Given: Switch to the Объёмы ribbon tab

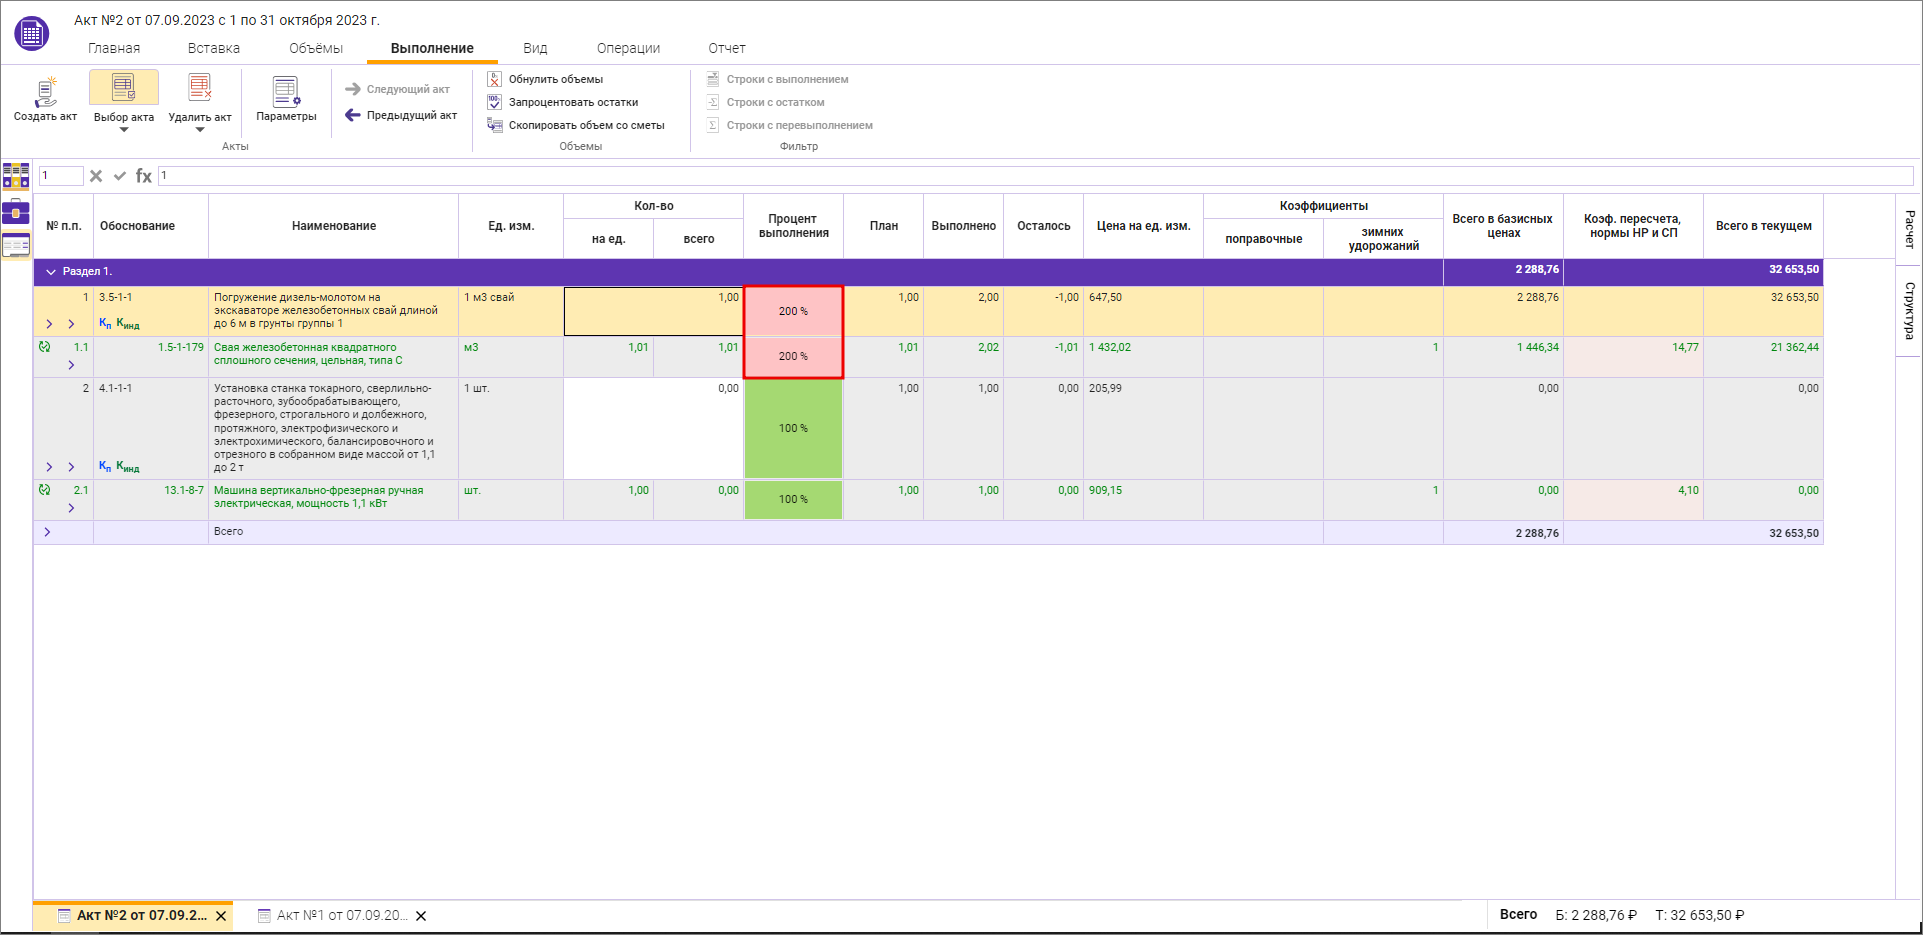Looking at the screenshot, I should [x=315, y=48].
